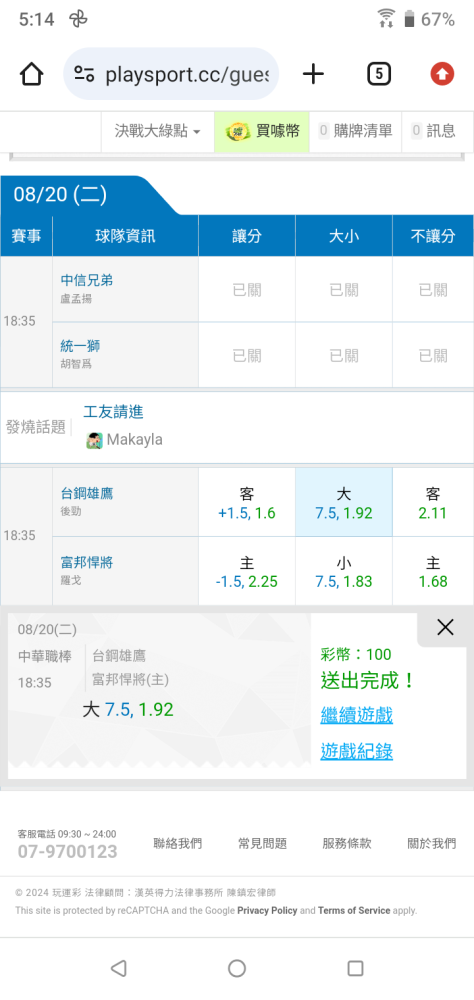Open tab switcher showing 5 tabs
This screenshot has width=474, height=1000.
[379, 75]
